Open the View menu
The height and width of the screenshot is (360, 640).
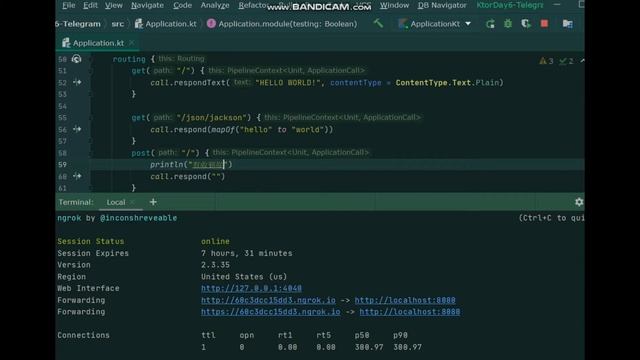tap(113, 5)
